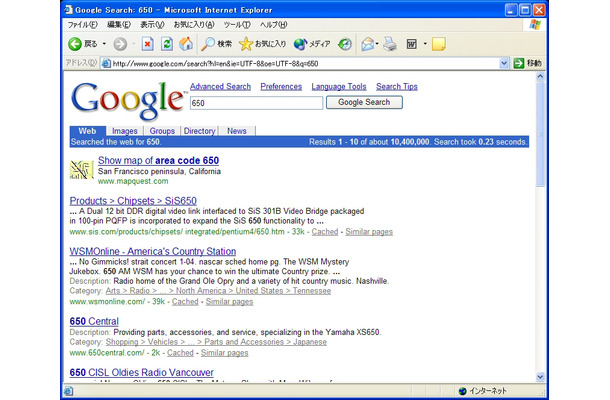Click the Edit with Word toolbar icon
Viewport: 610px width, 400px height.
coord(412,44)
